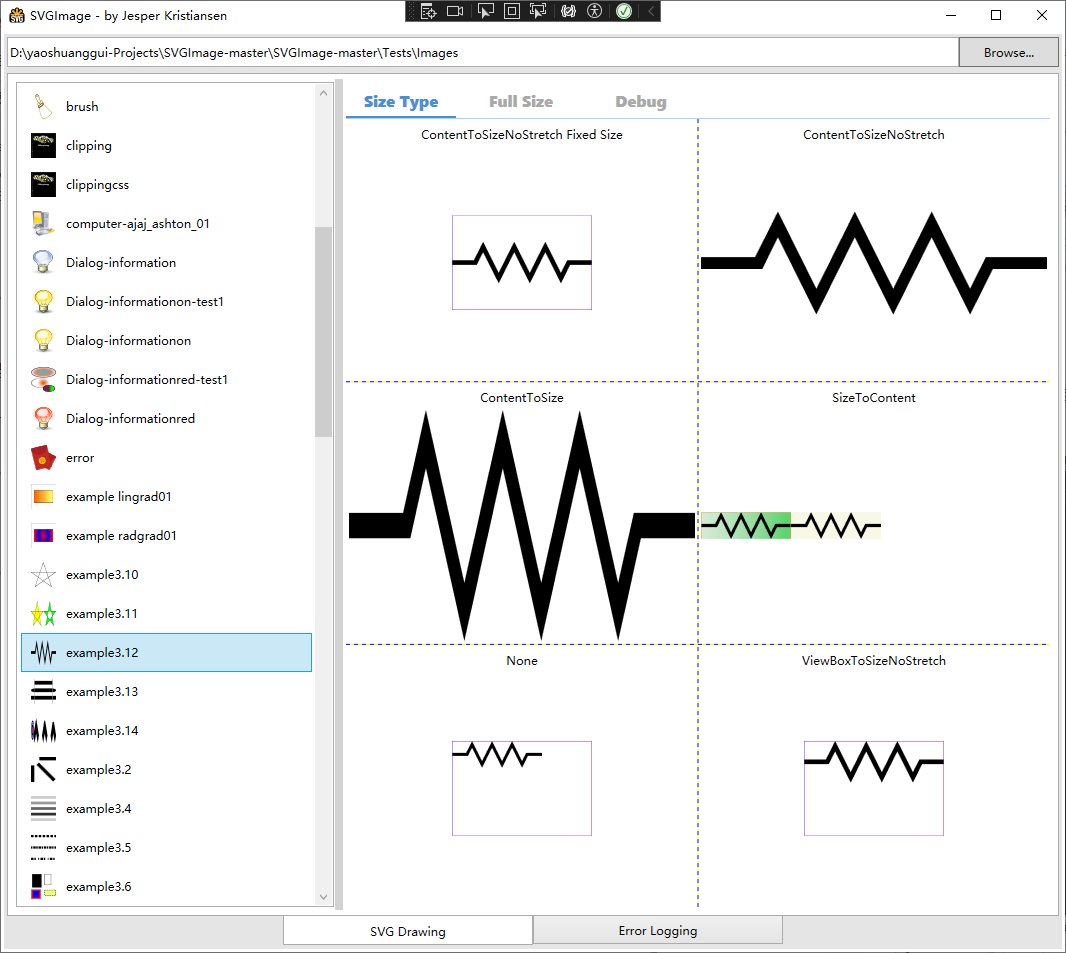The width and height of the screenshot is (1066, 953).
Task: Open the Debug tab
Action: click(x=640, y=102)
